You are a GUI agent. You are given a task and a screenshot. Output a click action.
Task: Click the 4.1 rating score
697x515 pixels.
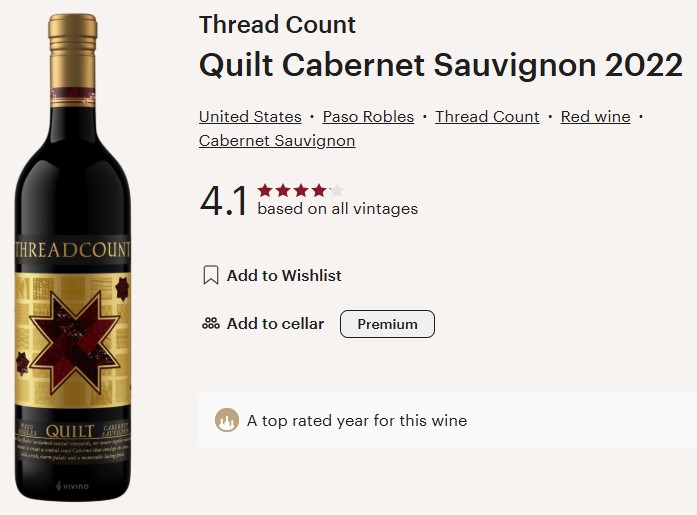point(224,201)
